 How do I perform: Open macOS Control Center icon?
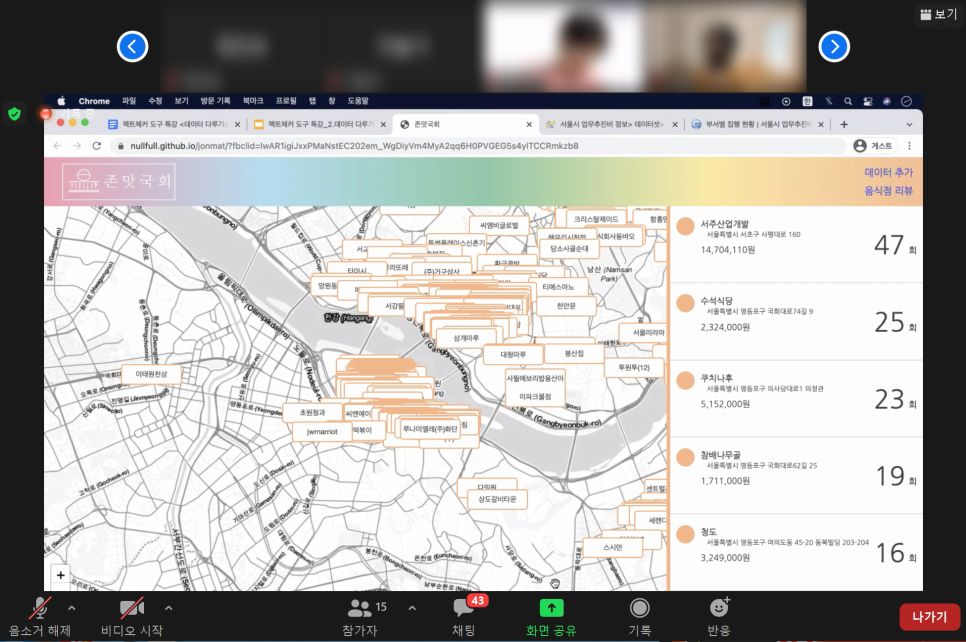[867, 101]
